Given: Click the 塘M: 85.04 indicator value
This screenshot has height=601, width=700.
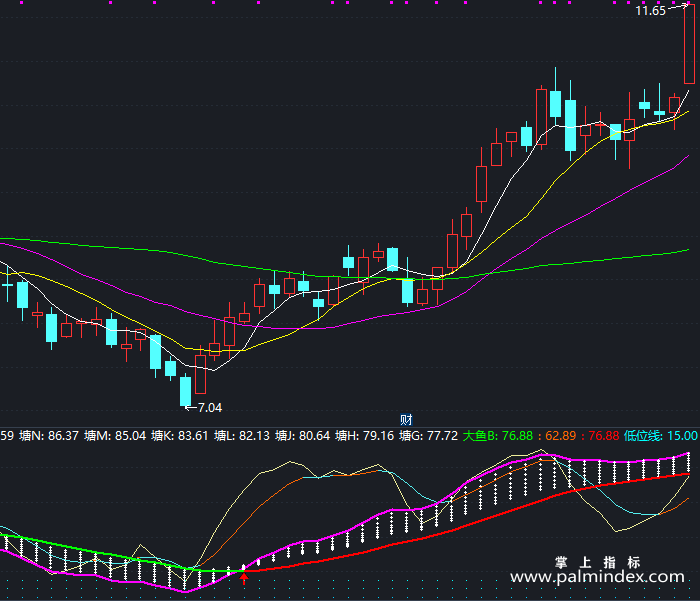Looking at the screenshot, I should 115,436.
